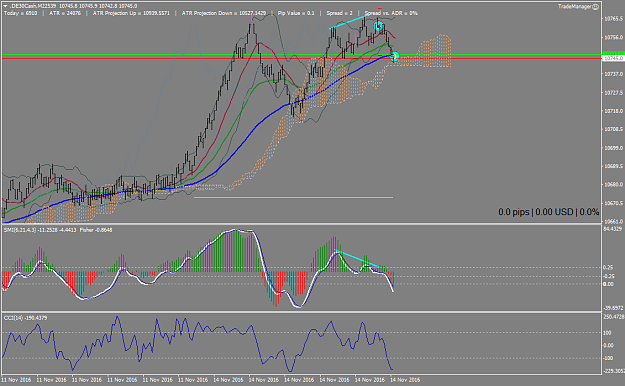Click the CCI(14) -190.4379 indicator label
Image resolution: width=625 pixels, height=386 pixels.
pyautogui.click(x=26, y=318)
